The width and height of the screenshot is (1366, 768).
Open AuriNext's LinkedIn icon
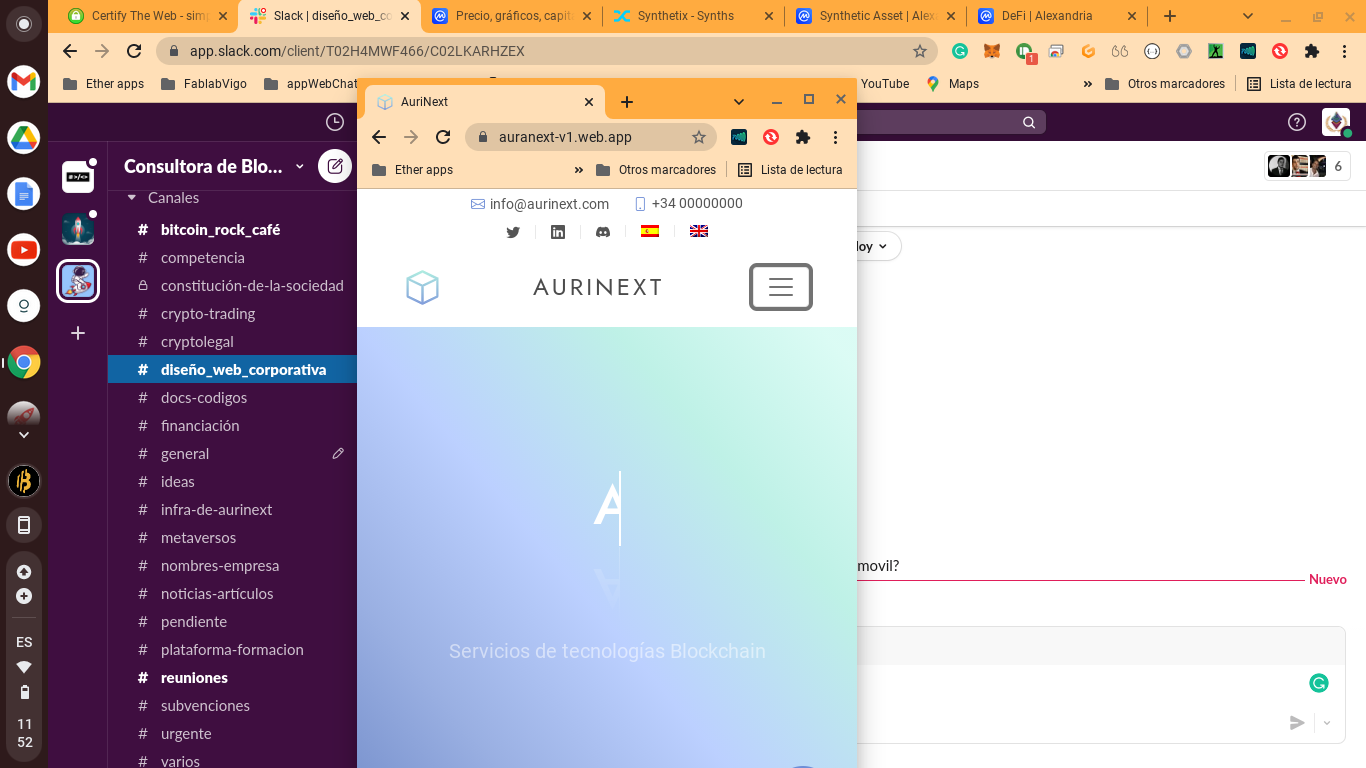(558, 232)
